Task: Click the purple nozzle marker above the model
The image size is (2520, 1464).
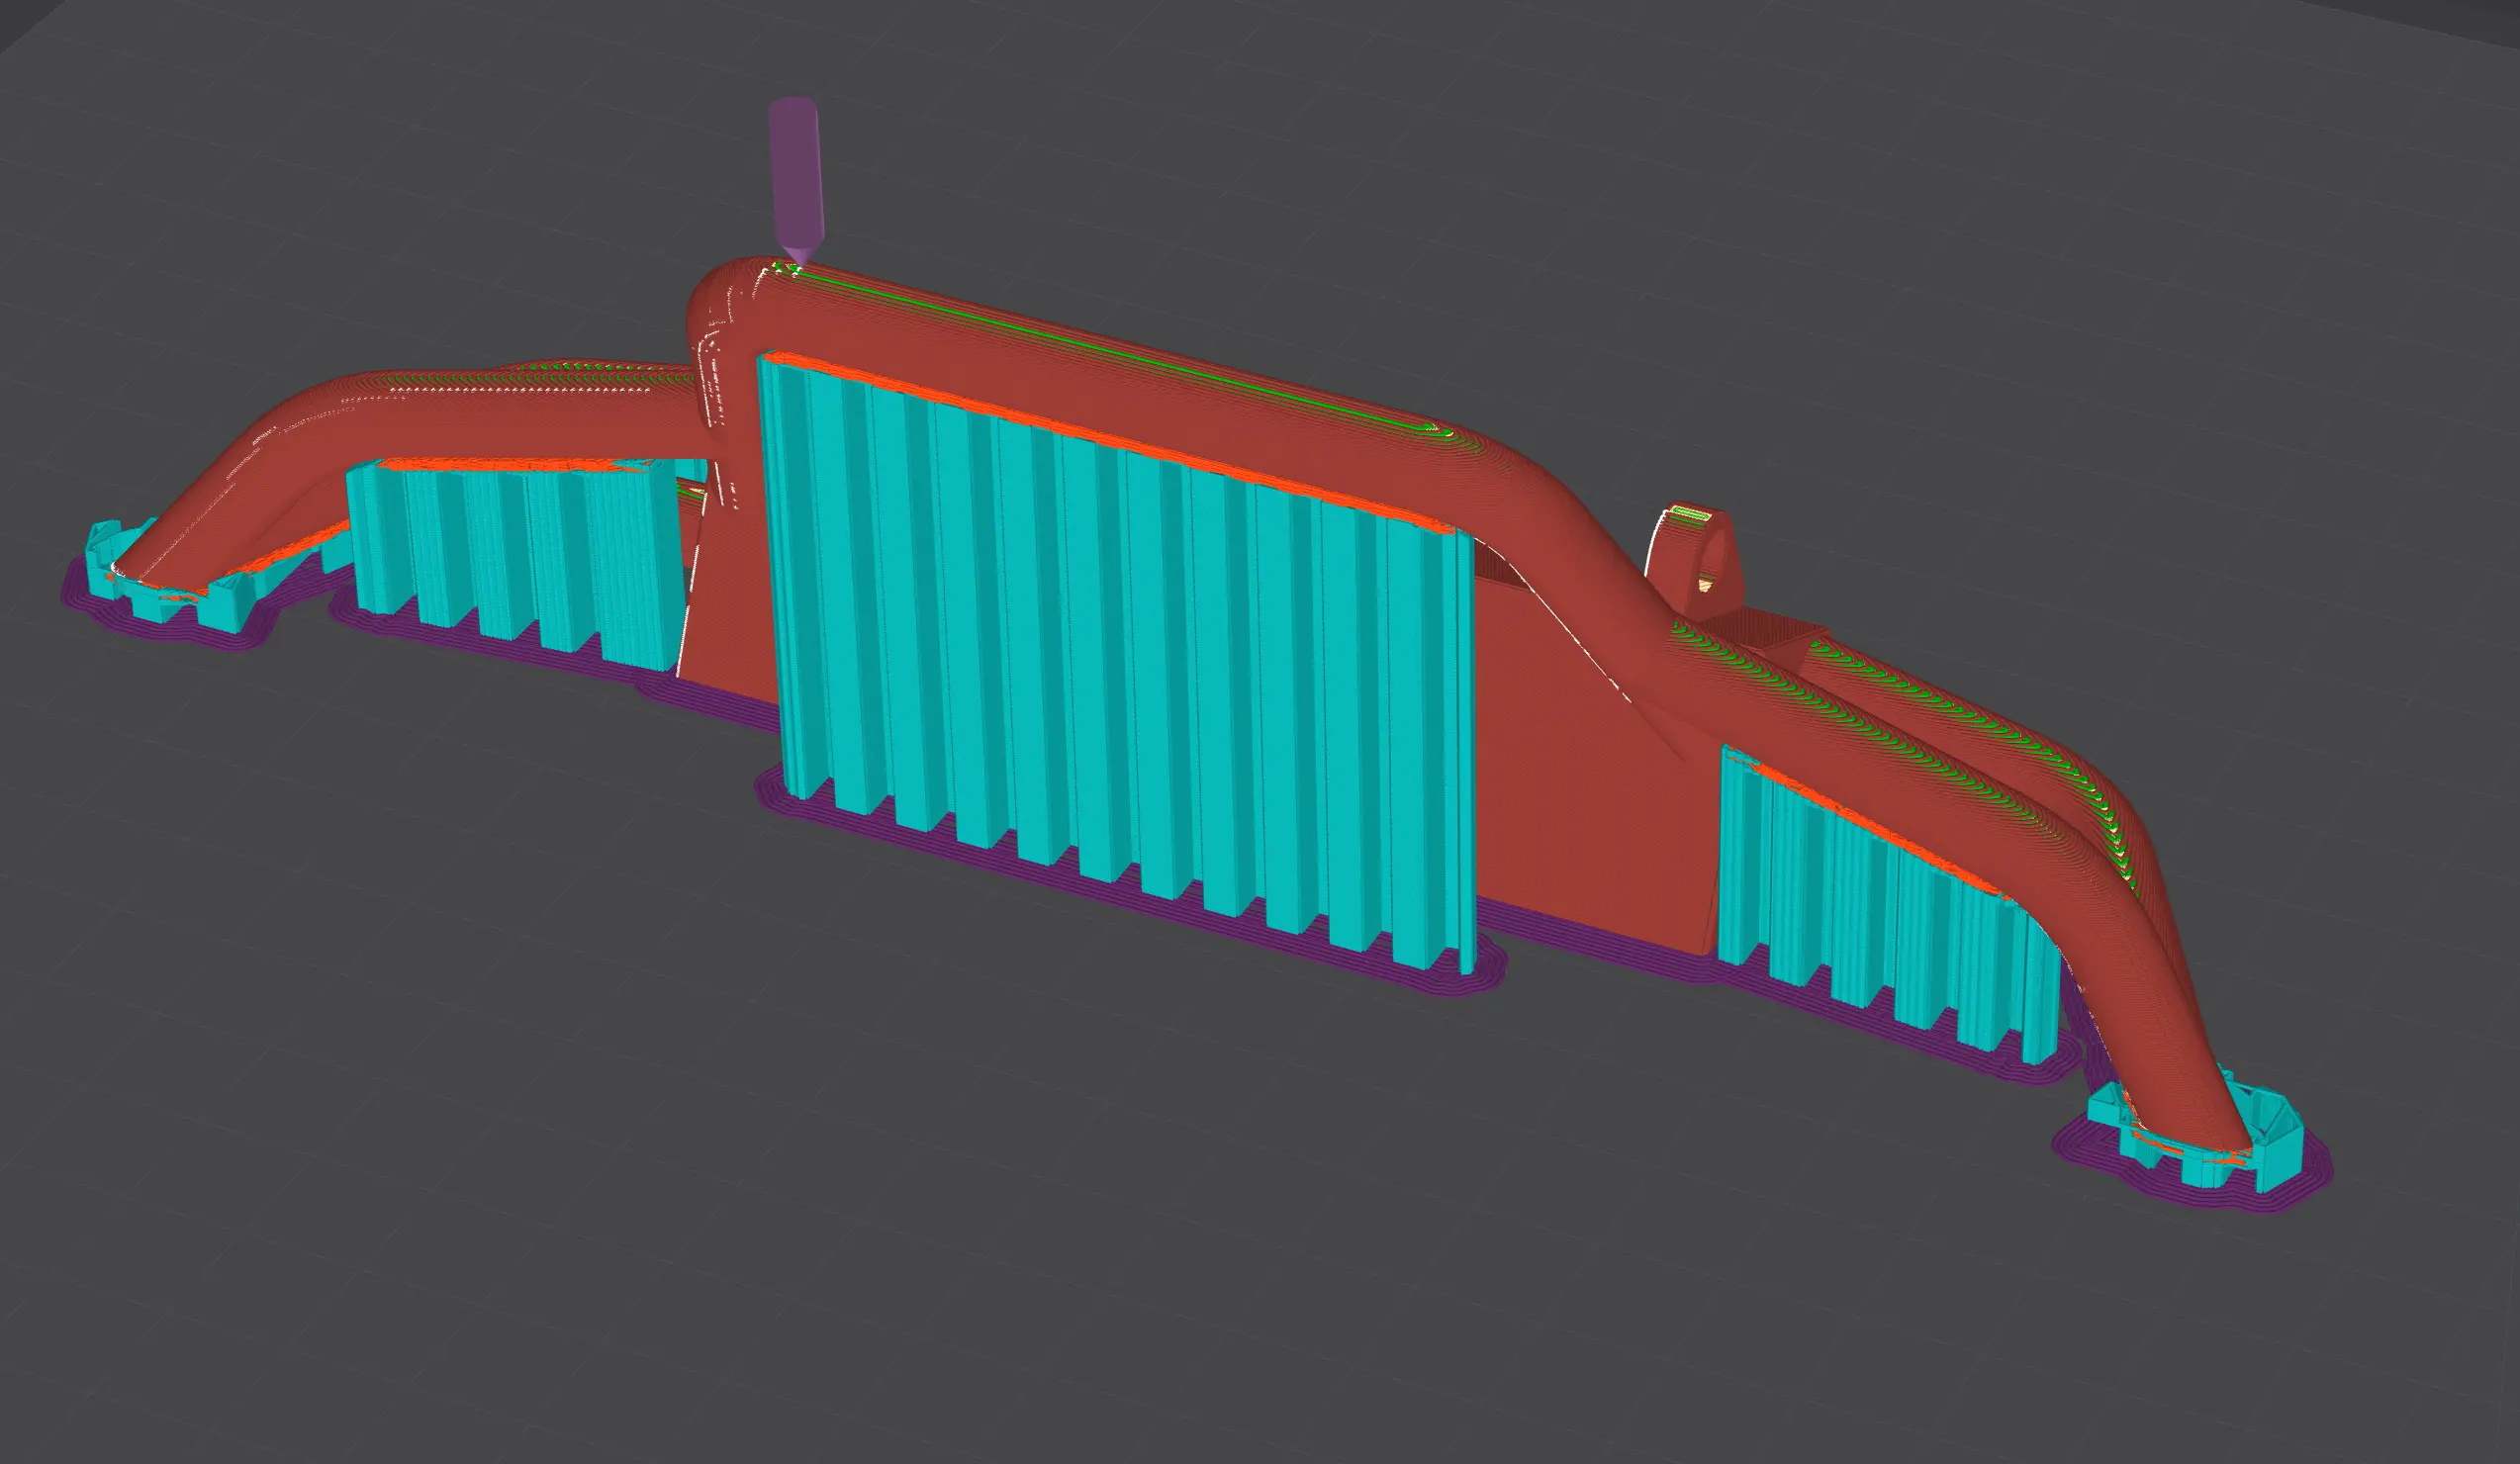Action: [795, 180]
